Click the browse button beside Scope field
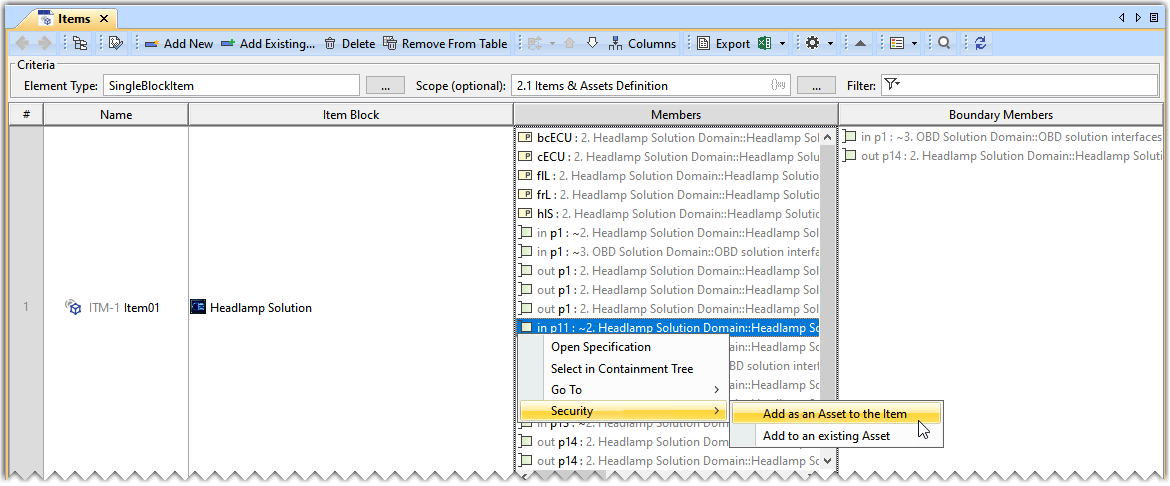This screenshot has width=1170, height=486. click(816, 86)
